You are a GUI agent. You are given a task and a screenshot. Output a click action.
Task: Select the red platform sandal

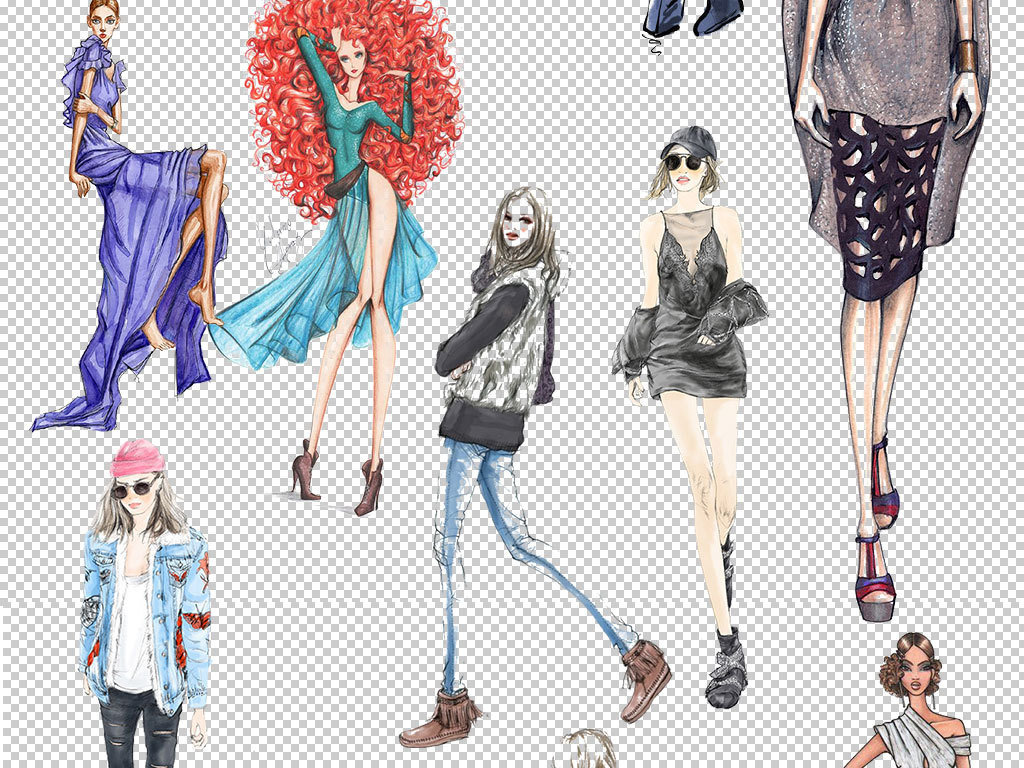[x=876, y=578]
